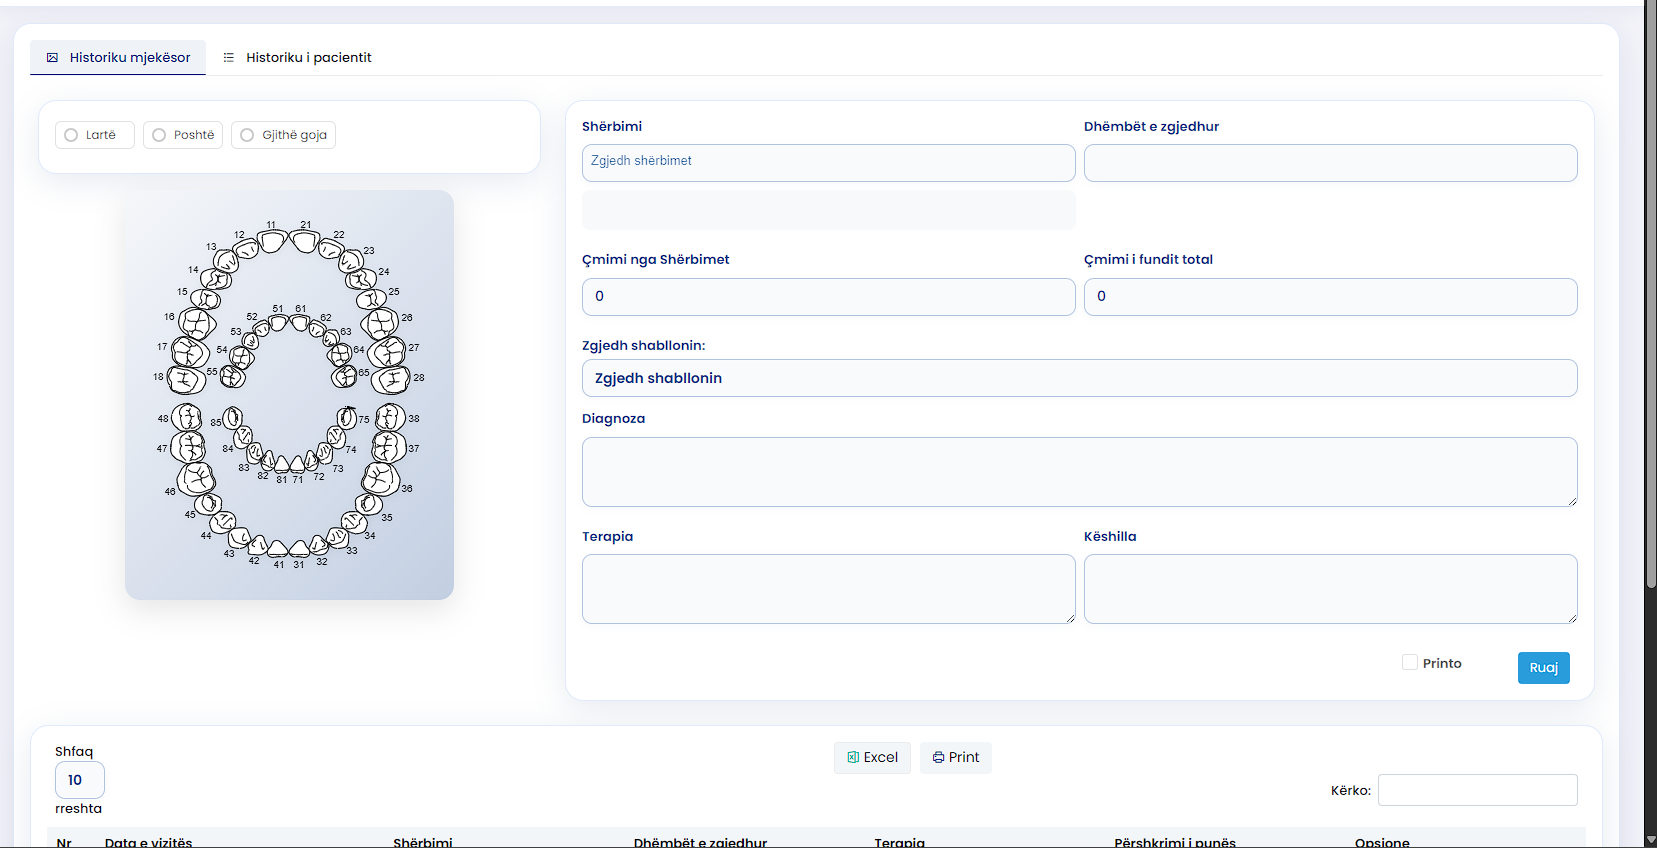Click into the Diagnoza text area

(x=1079, y=471)
